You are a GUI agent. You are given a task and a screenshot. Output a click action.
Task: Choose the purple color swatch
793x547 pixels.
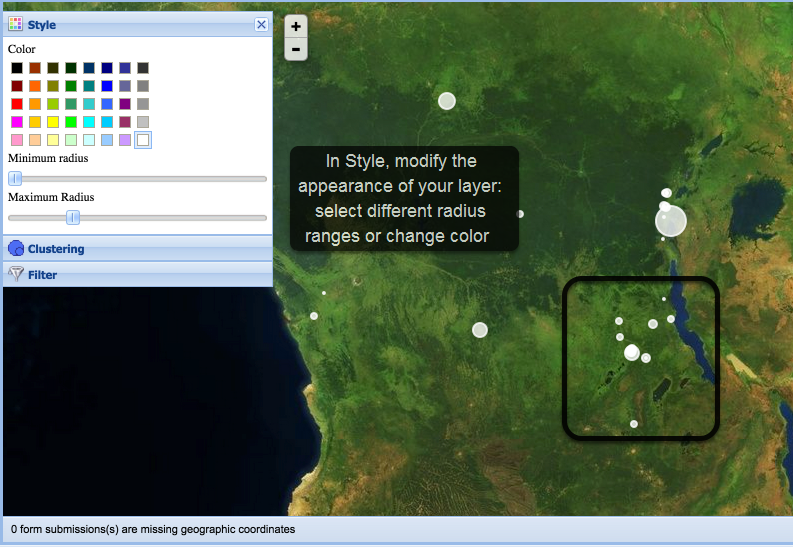click(125, 104)
